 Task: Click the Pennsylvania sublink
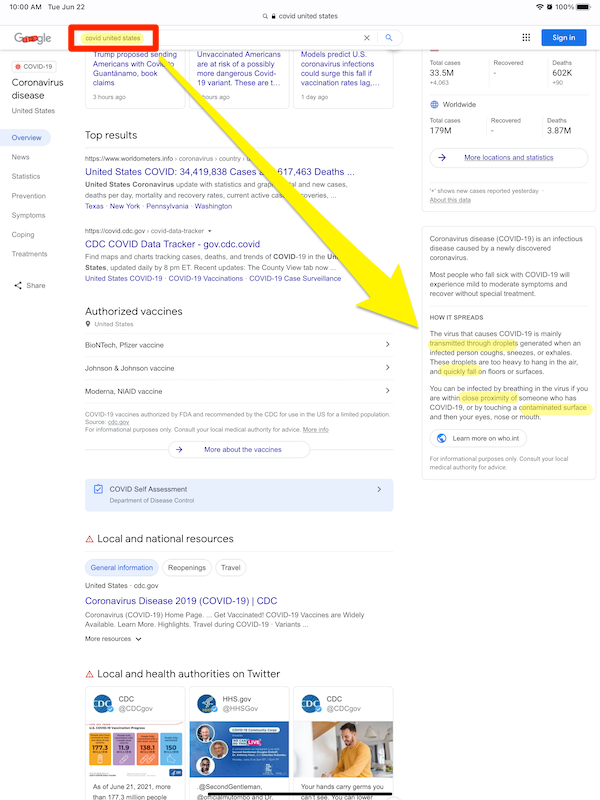167,206
